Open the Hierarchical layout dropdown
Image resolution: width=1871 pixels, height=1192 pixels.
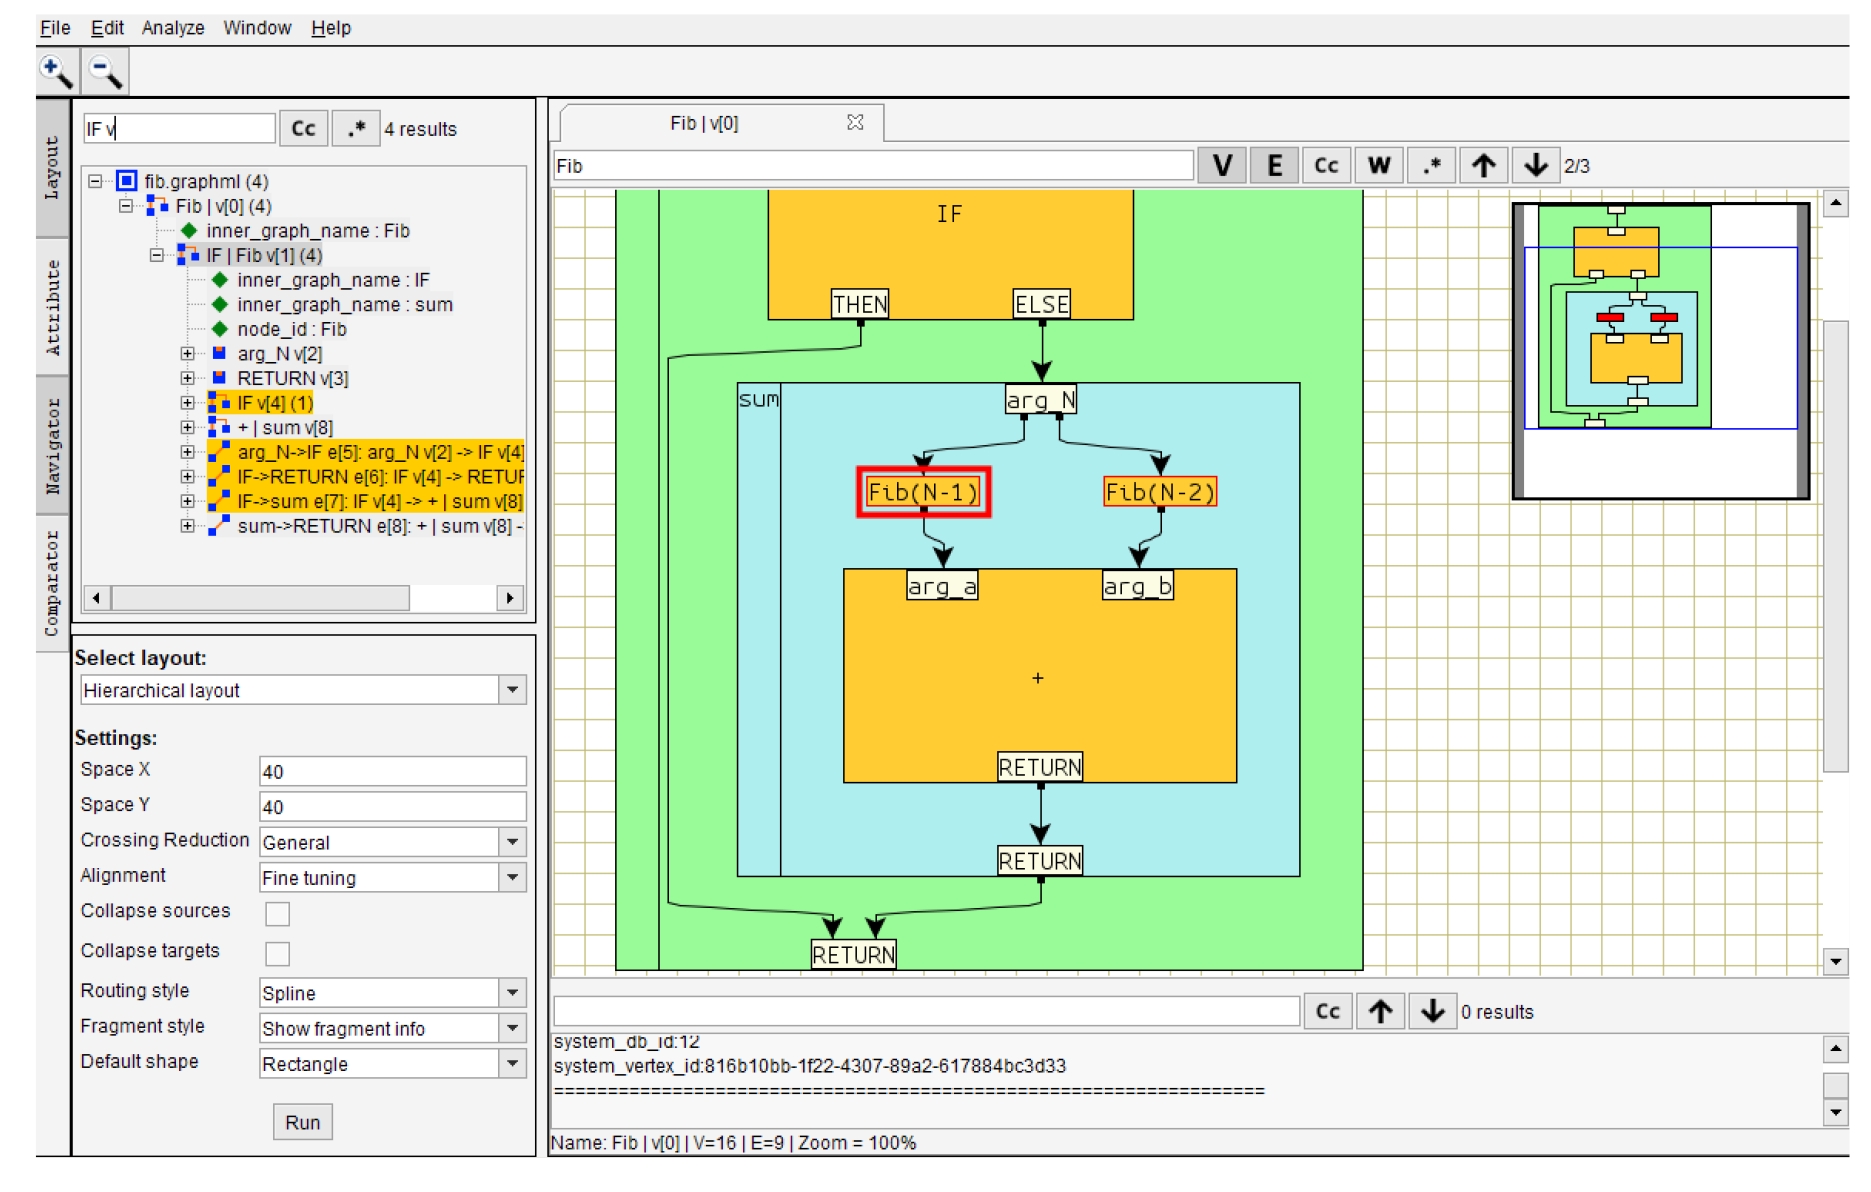pyautogui.click(x=512, y=690)
